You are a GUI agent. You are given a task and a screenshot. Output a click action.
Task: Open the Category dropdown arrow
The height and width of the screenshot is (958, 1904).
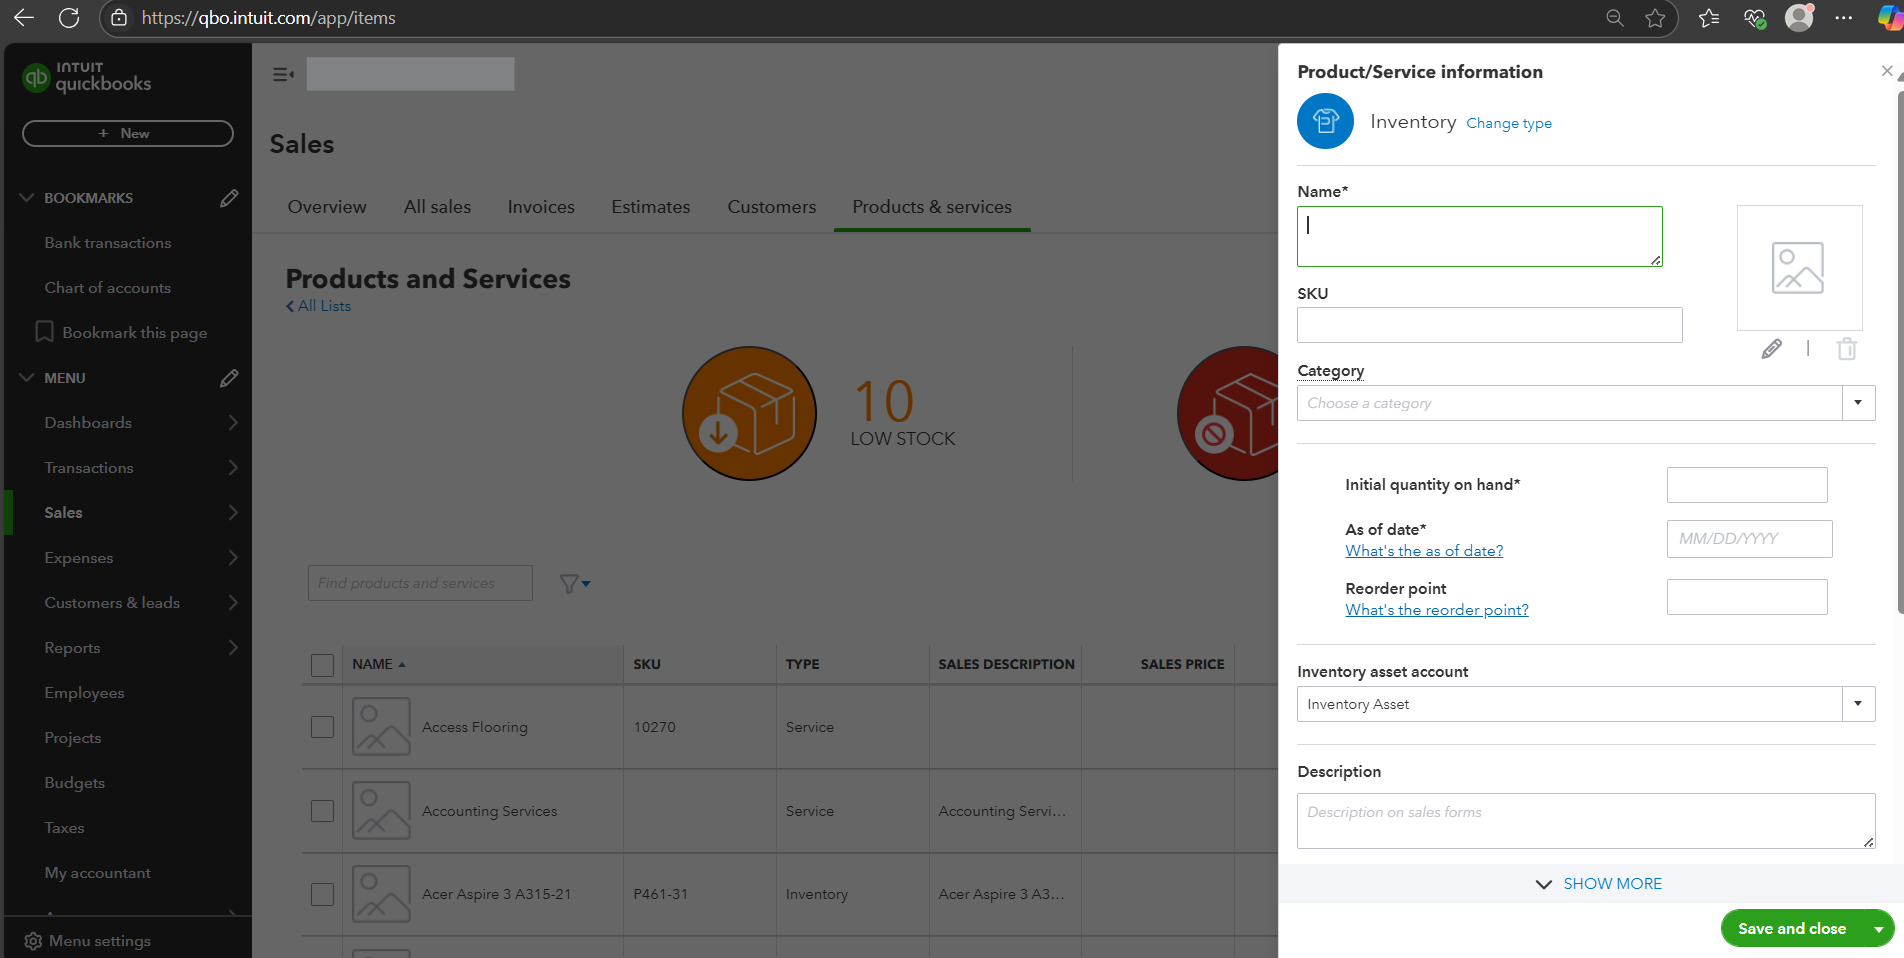1858,403
